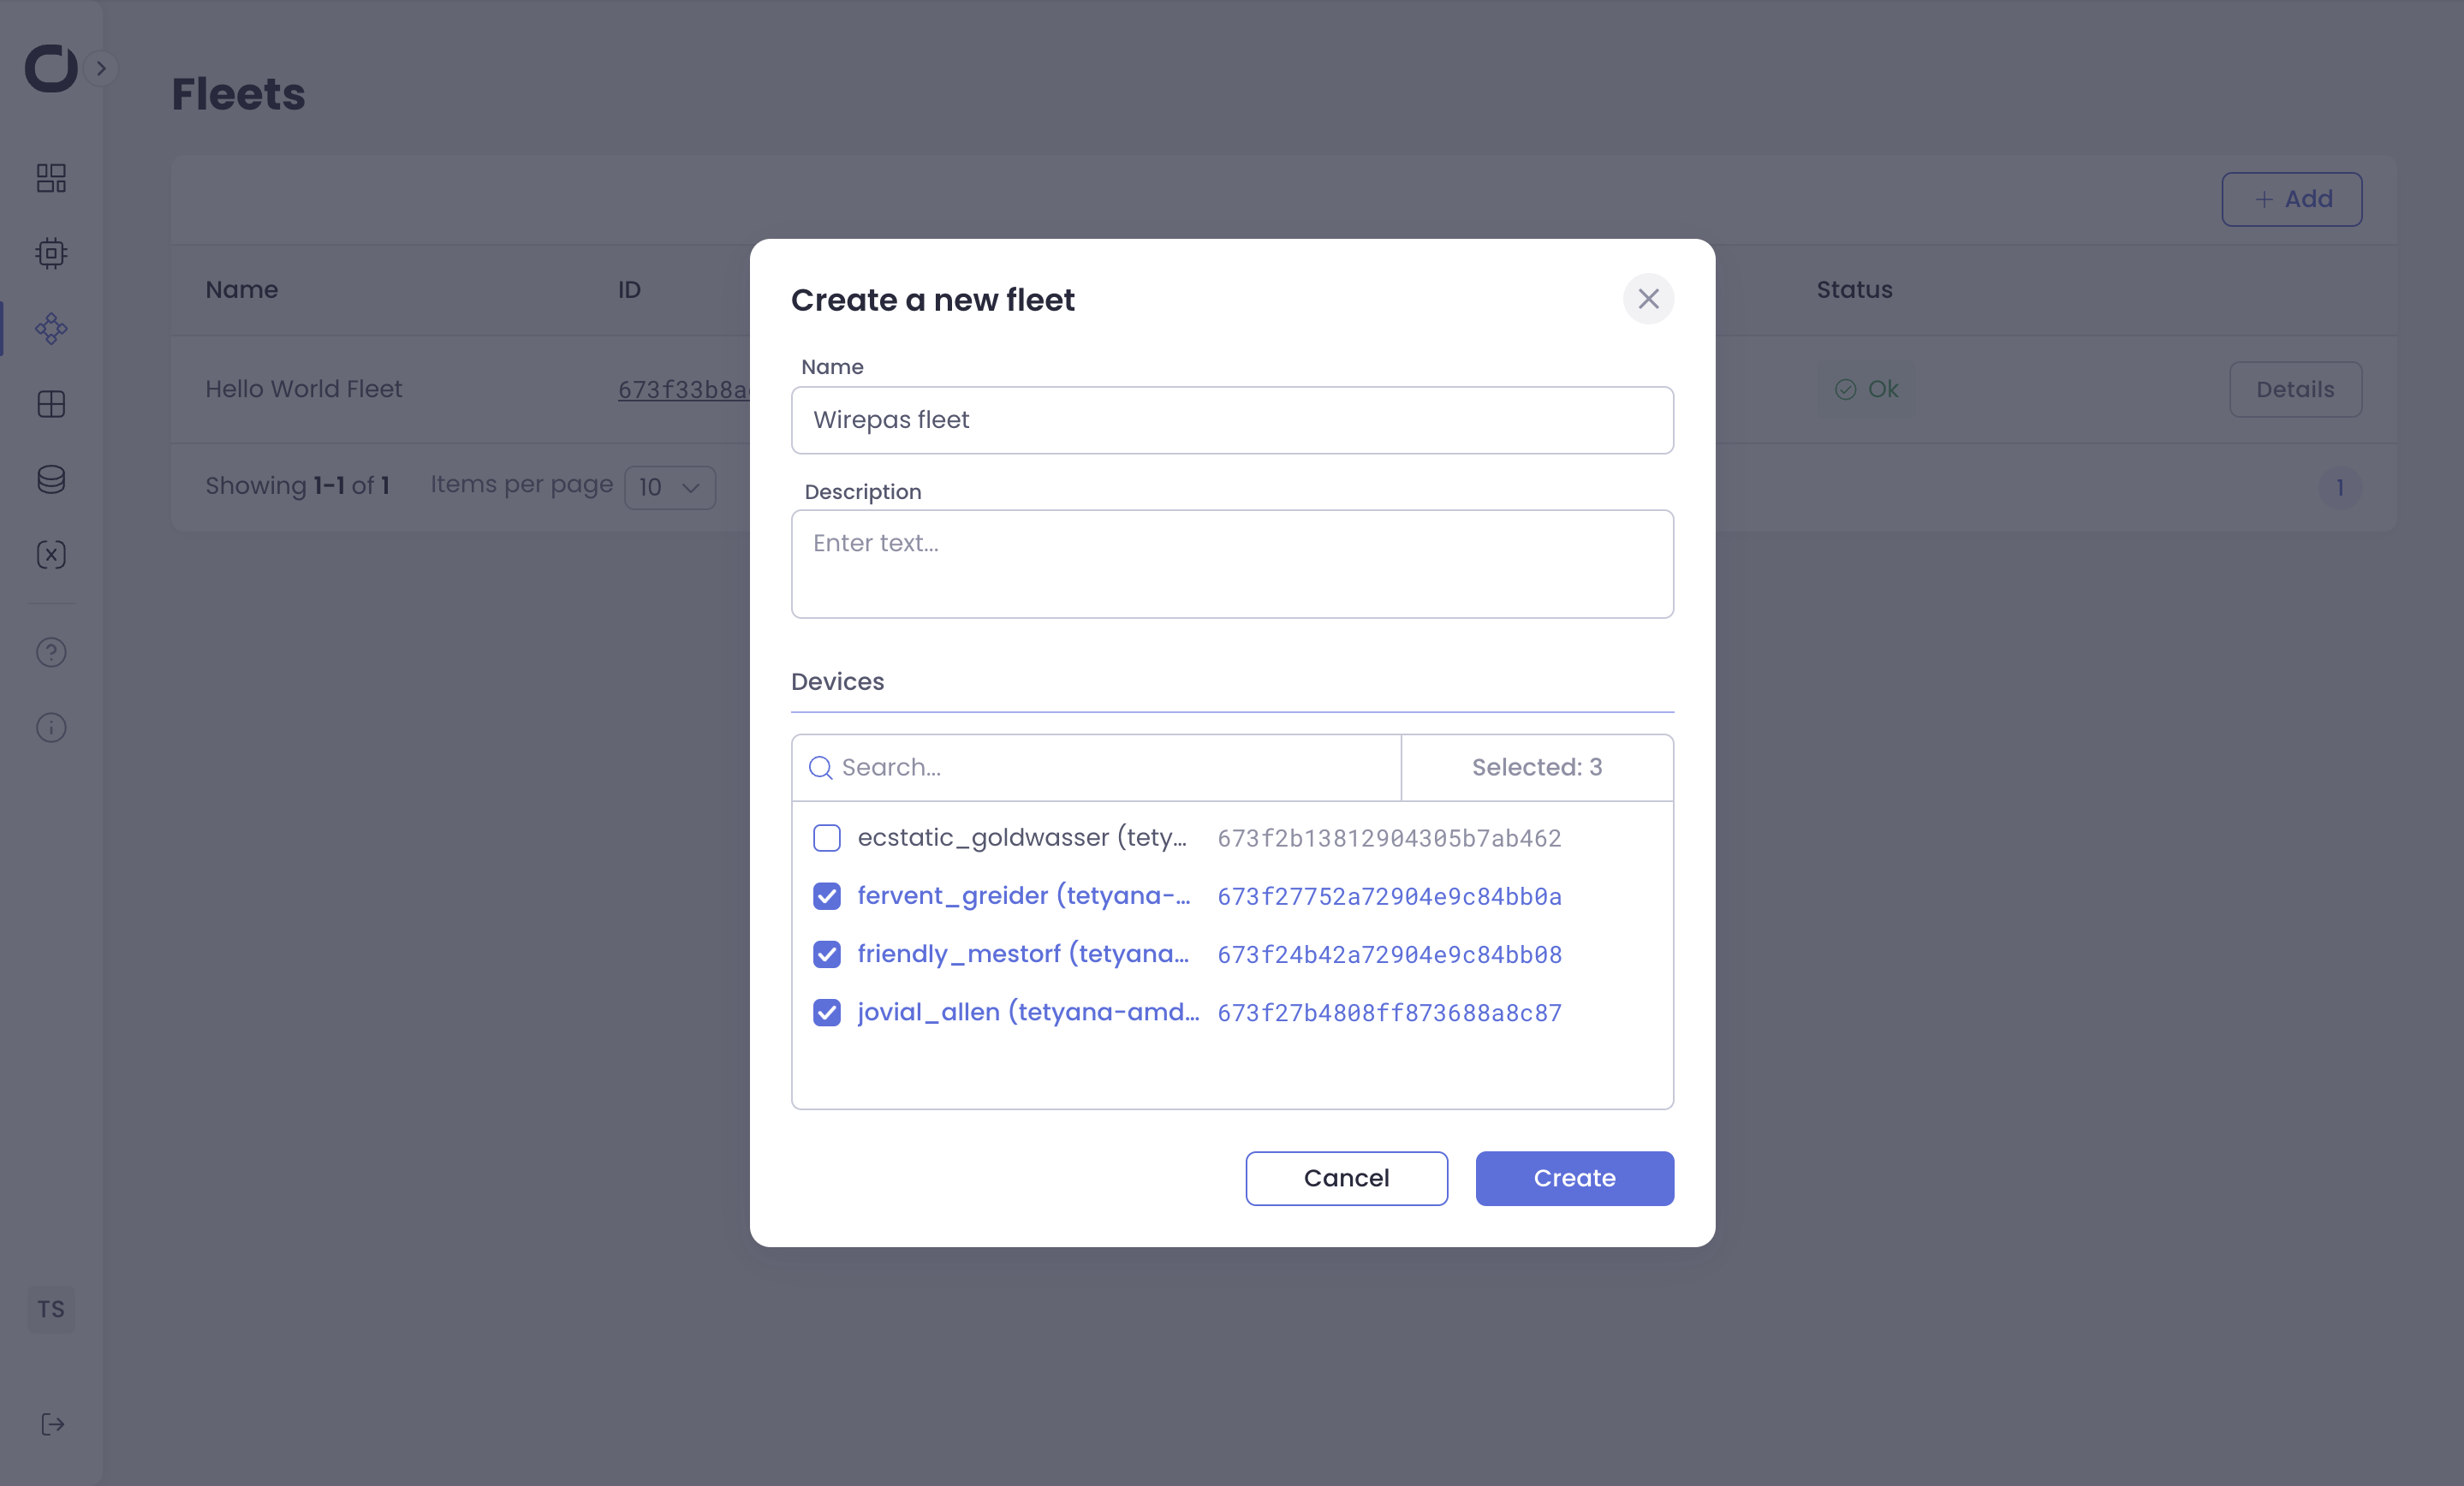Uncheck the friendly_mestorf device checkbox
Viewport: 2464px width, 1486px height.
pos(826,954)
